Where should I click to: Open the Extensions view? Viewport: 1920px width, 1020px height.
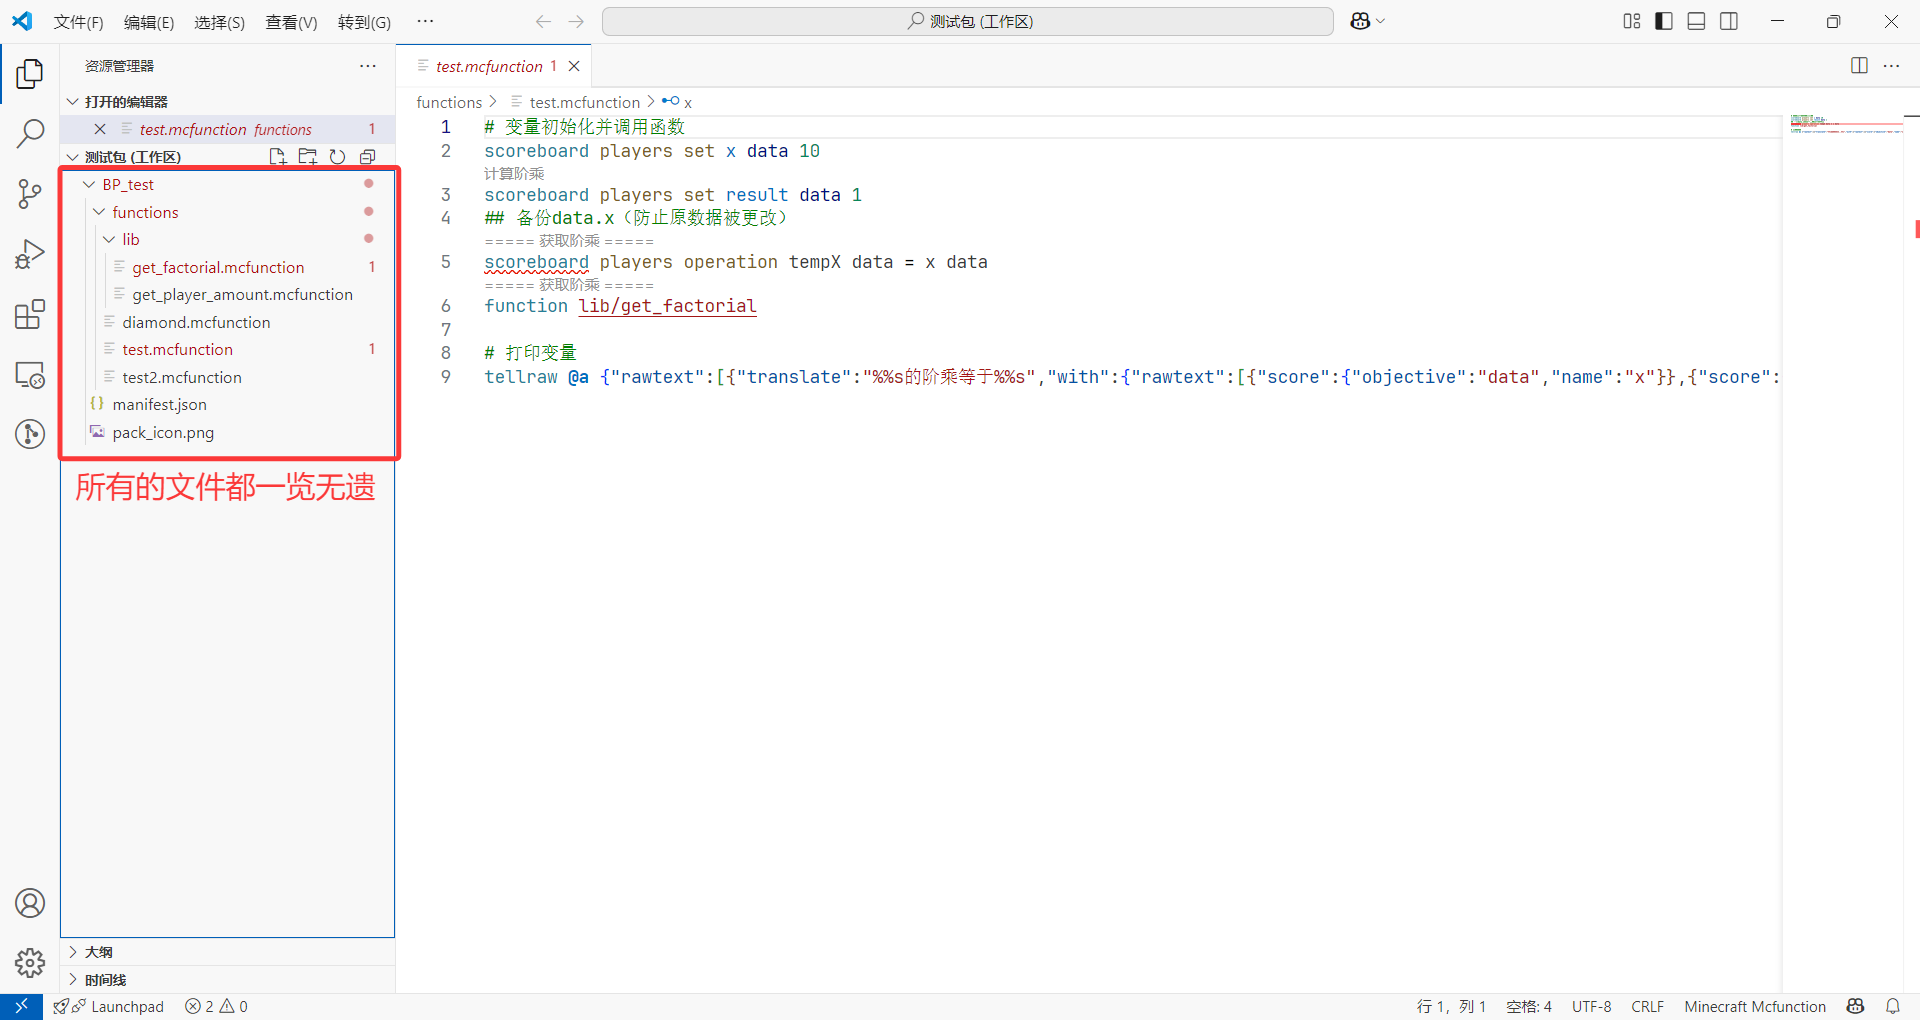click(x=30, y=314)
